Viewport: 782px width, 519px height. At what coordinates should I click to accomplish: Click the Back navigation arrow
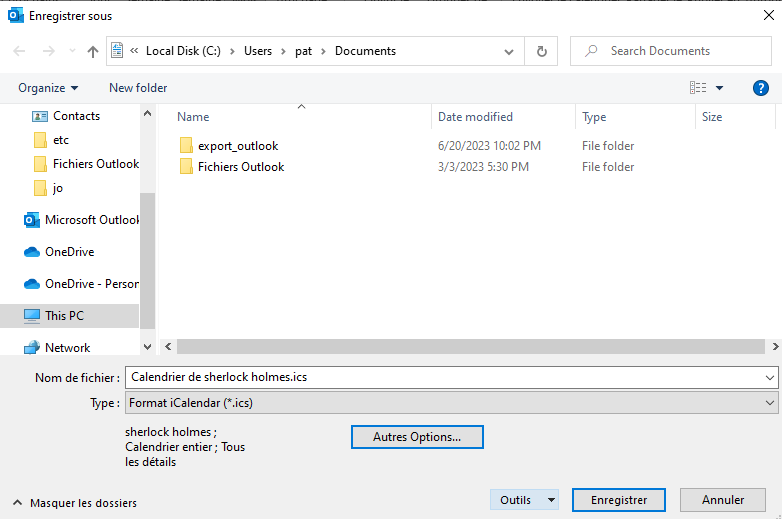(20, 51)
